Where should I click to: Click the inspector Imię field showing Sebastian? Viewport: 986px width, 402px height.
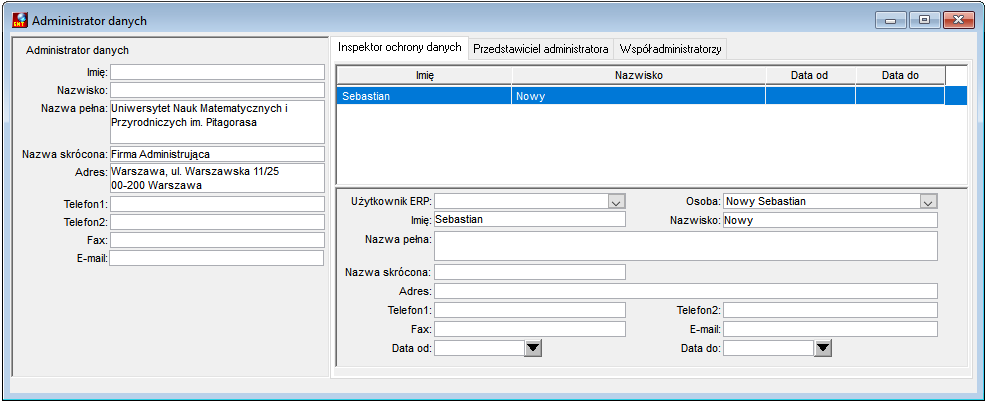tap(530, 219)
